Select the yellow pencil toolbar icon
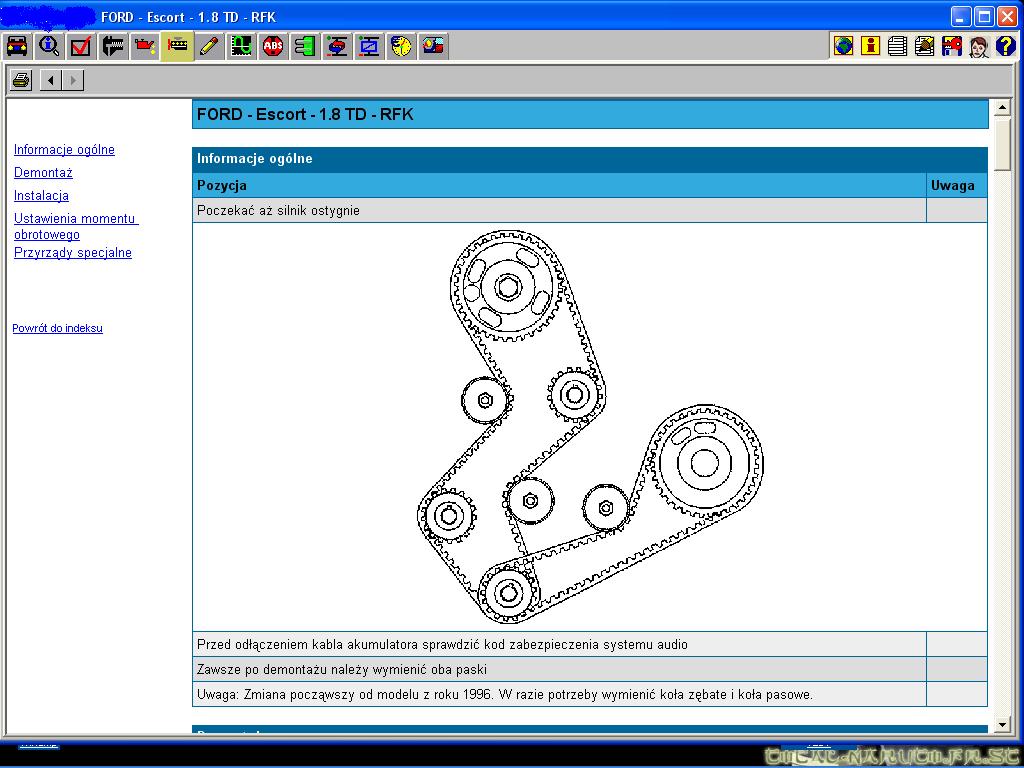 click(x=209, y=46)
